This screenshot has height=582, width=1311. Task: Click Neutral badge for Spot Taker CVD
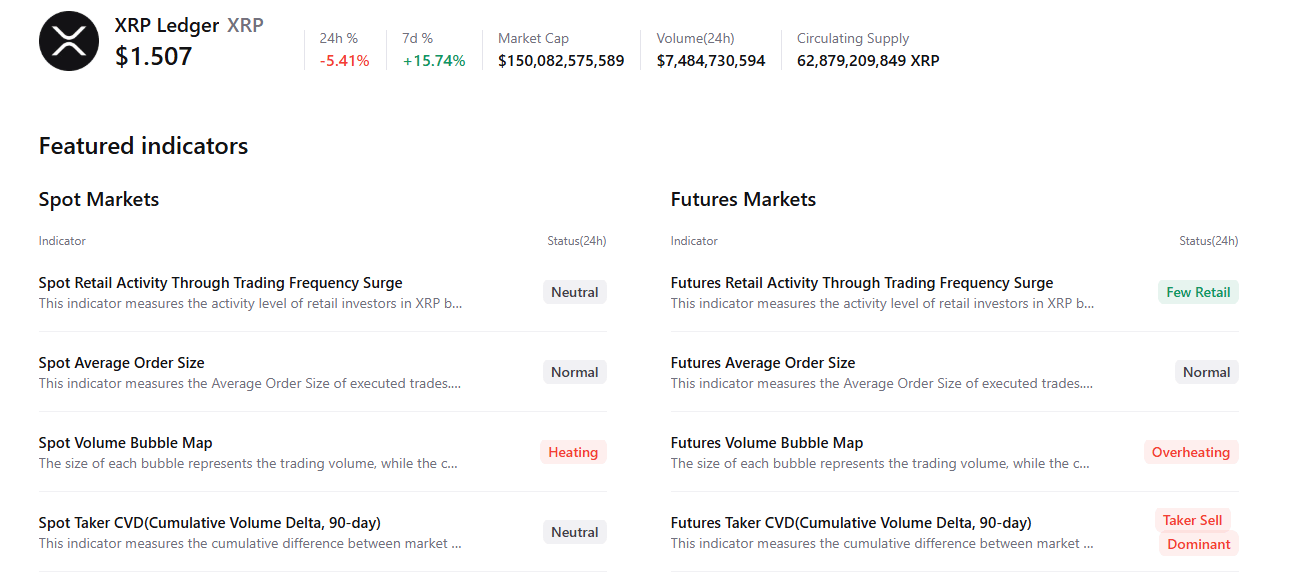click(575, 532)
